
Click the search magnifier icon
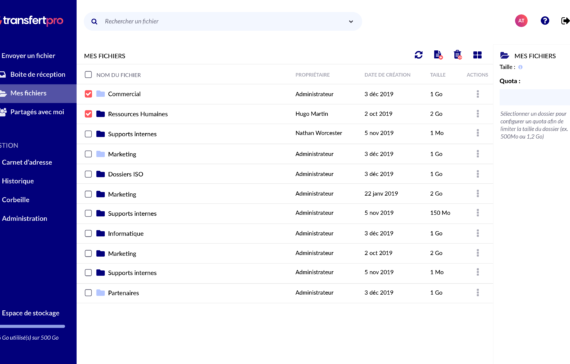pyautogui.click(x=94, y=21)
